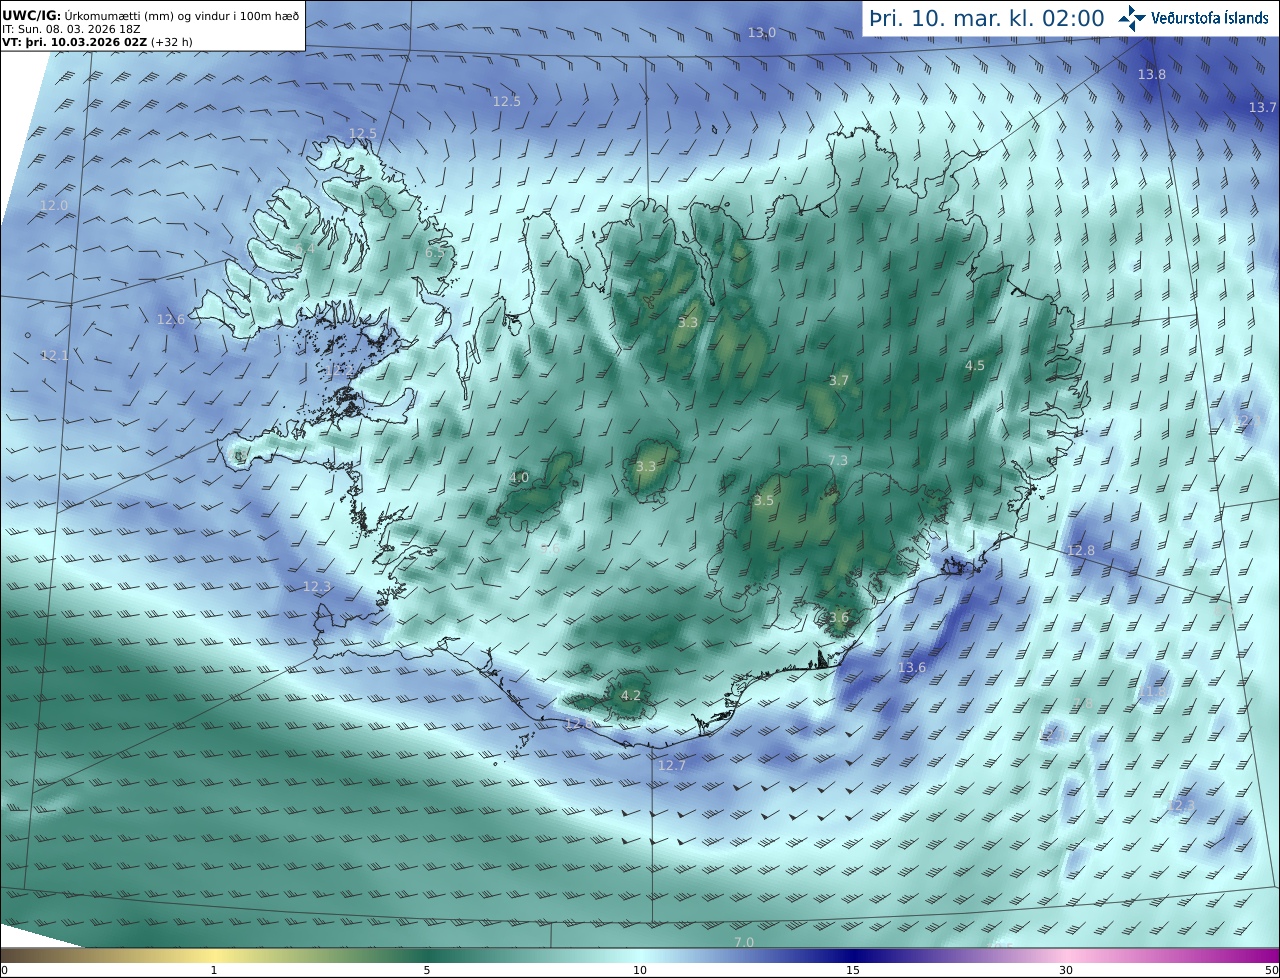Click the '13.8' value on the map
The image size is (1280, 978).
coord(1152,75)
